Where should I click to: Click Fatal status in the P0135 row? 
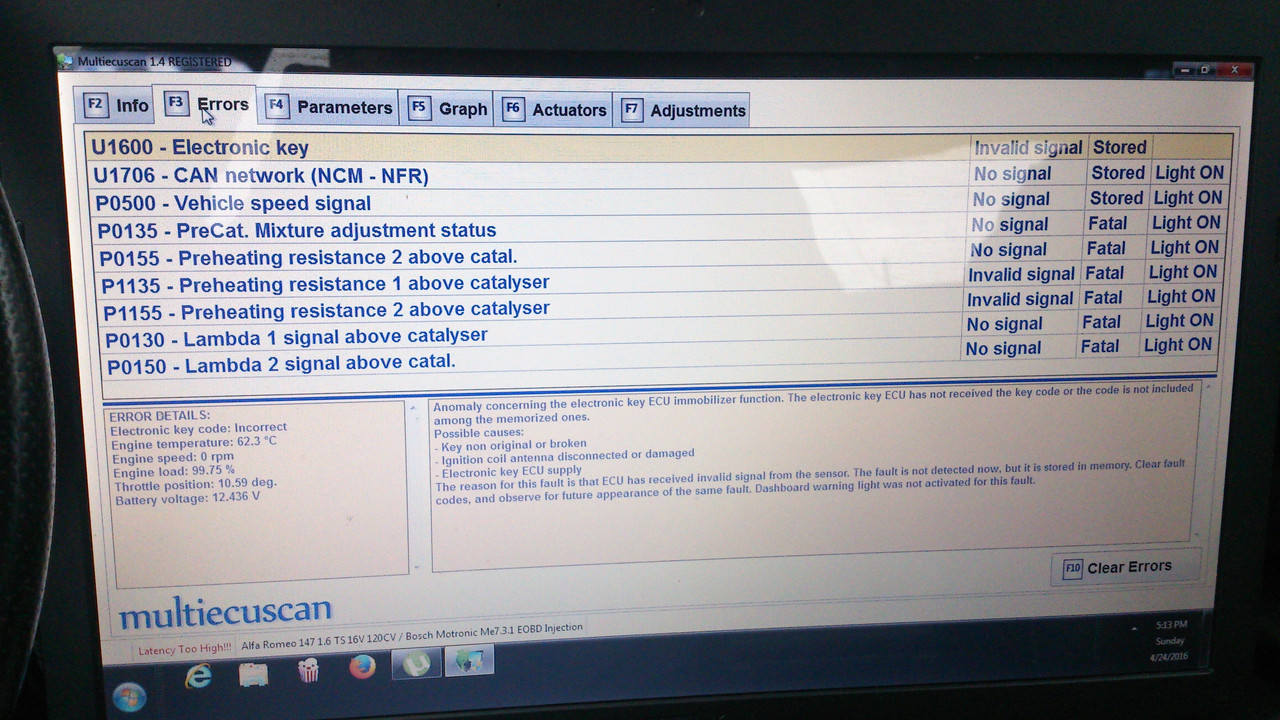point(1106,223)
